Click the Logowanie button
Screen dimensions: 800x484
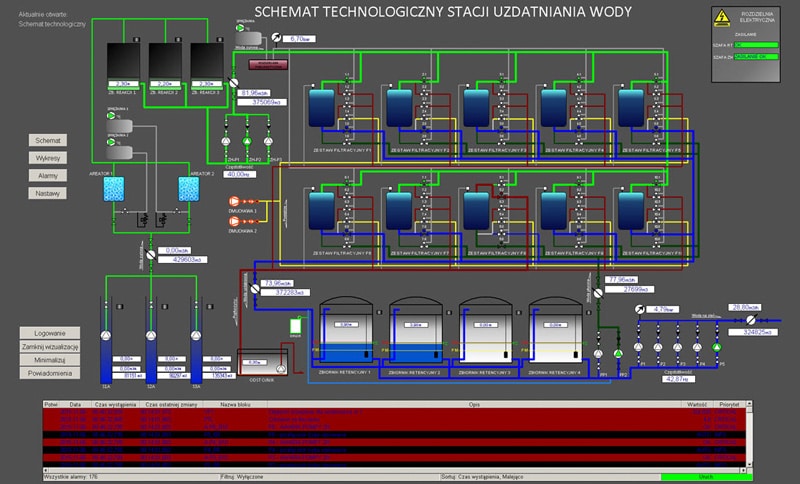coord(50,333)
